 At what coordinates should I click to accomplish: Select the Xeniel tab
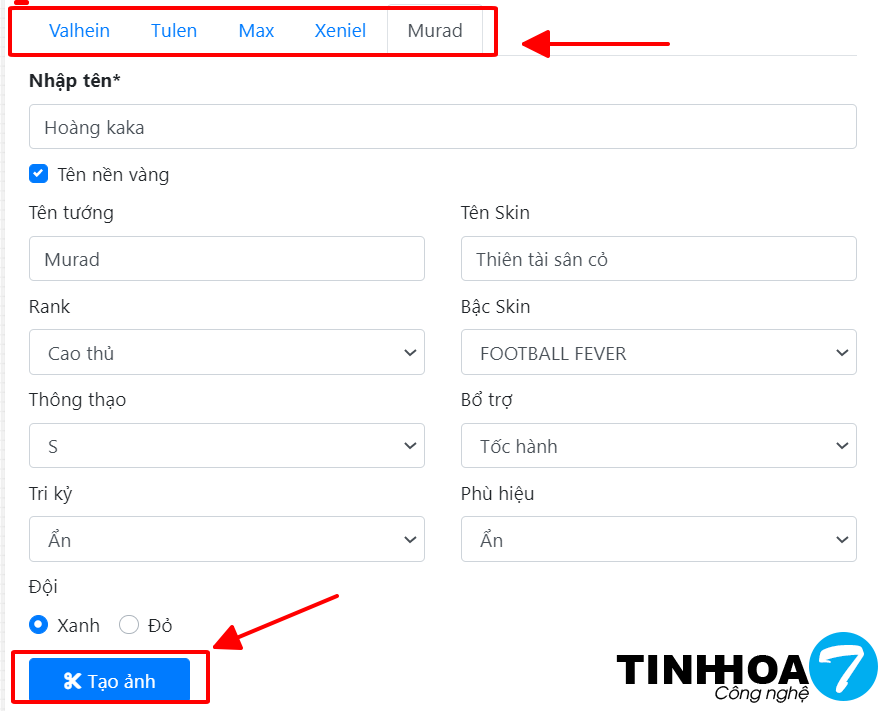340,31
